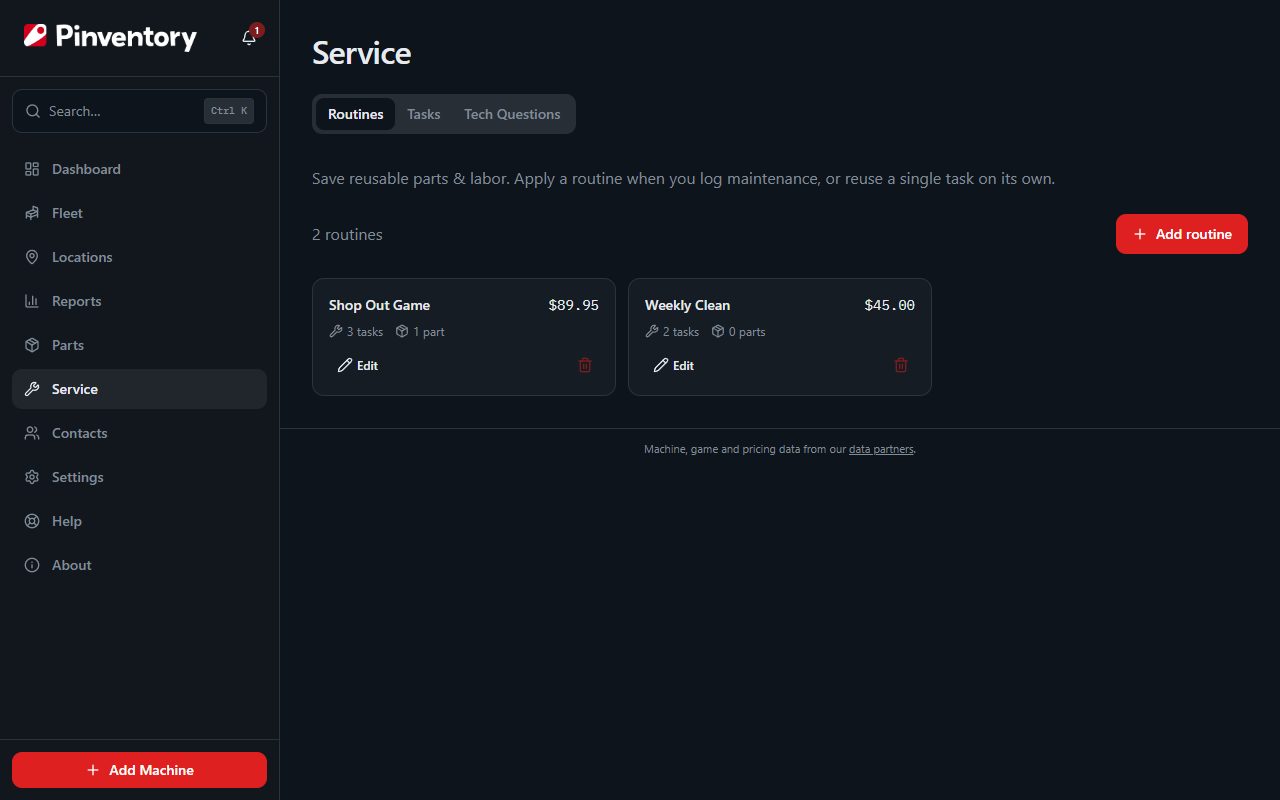This screenshot has width=1280, height=800.
Task: Click the Fleet icon in sidebar
Action: click(x=32, y=213)
